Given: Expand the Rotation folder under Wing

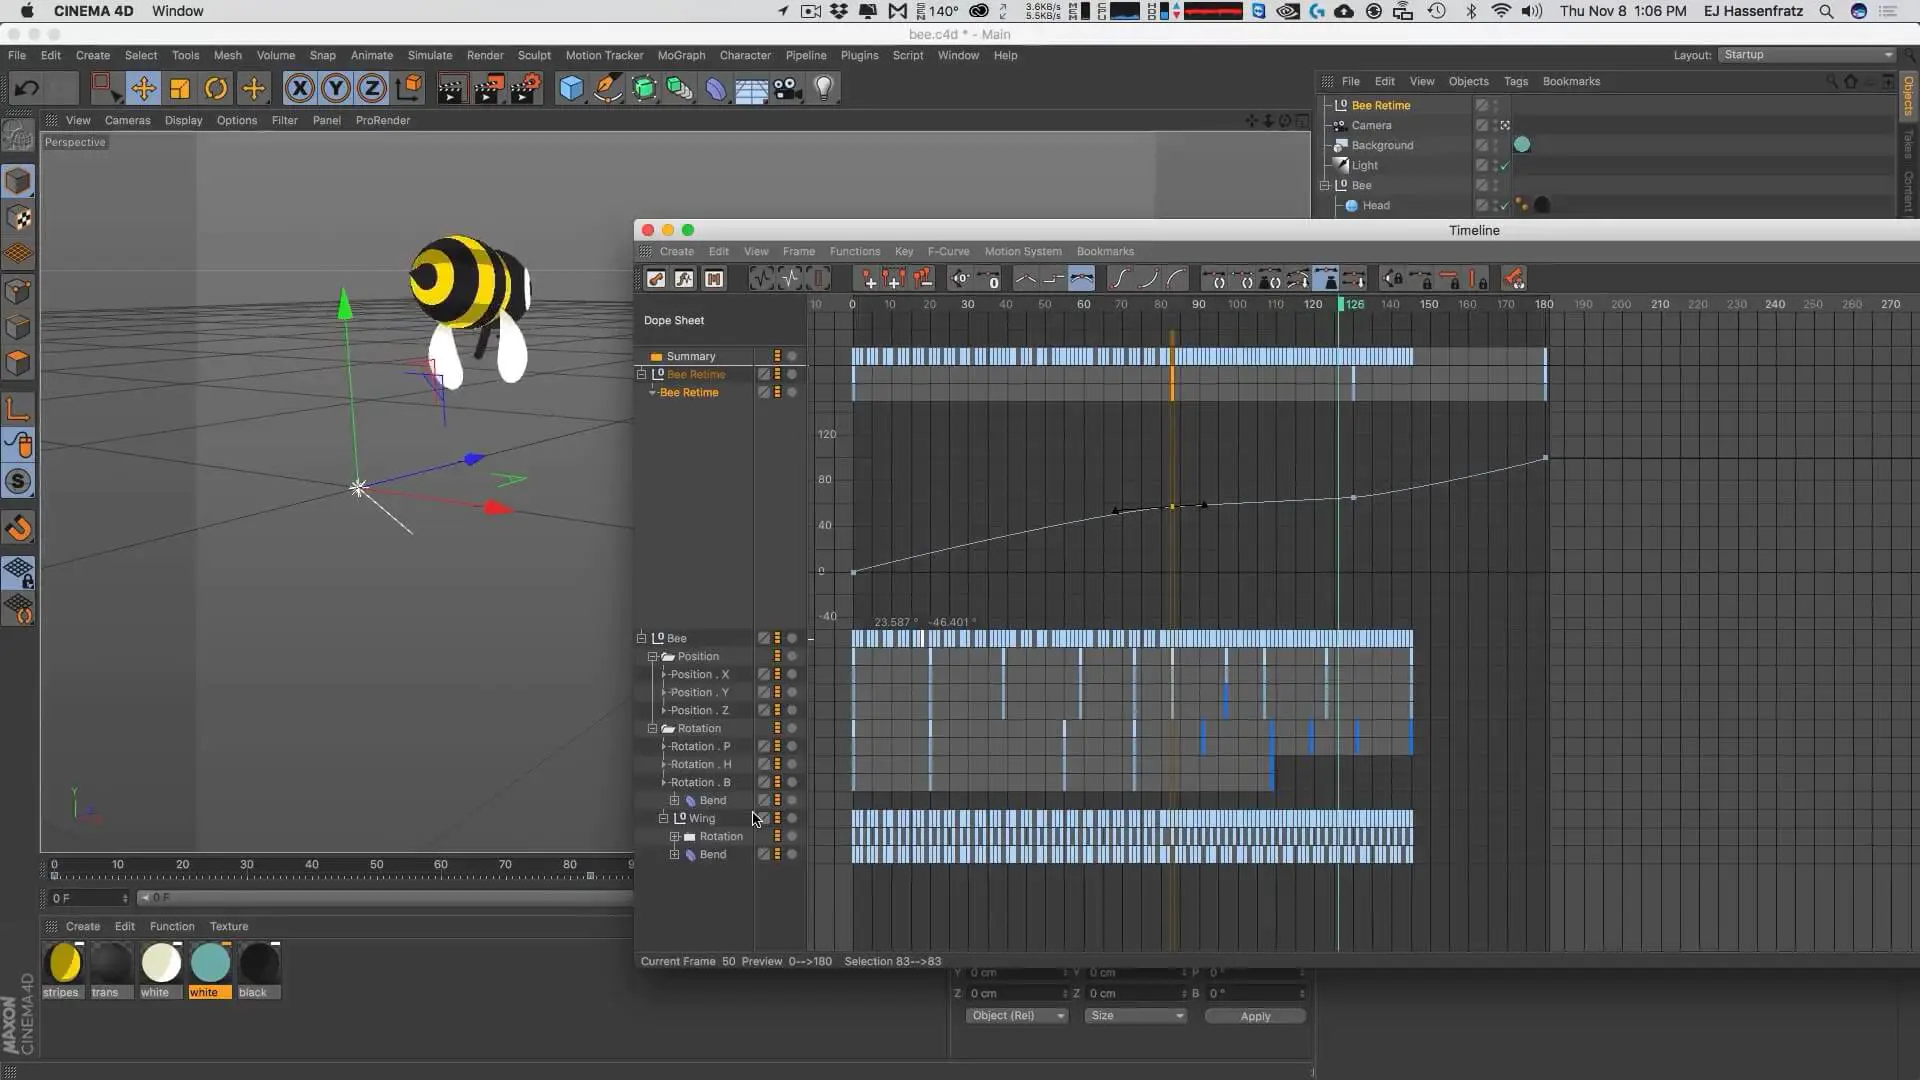Looking at the screenshot, I should [x=675, y=836].
